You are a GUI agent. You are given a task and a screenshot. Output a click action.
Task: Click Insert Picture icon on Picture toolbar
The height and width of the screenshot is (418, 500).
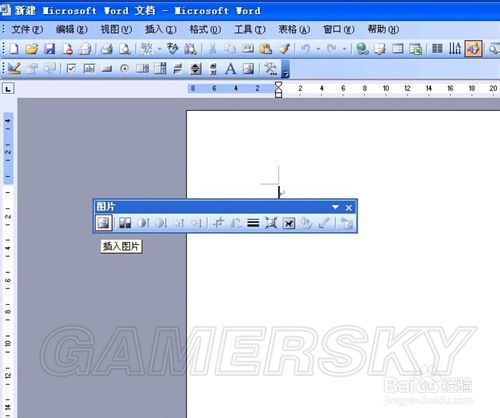pos(103,223)
